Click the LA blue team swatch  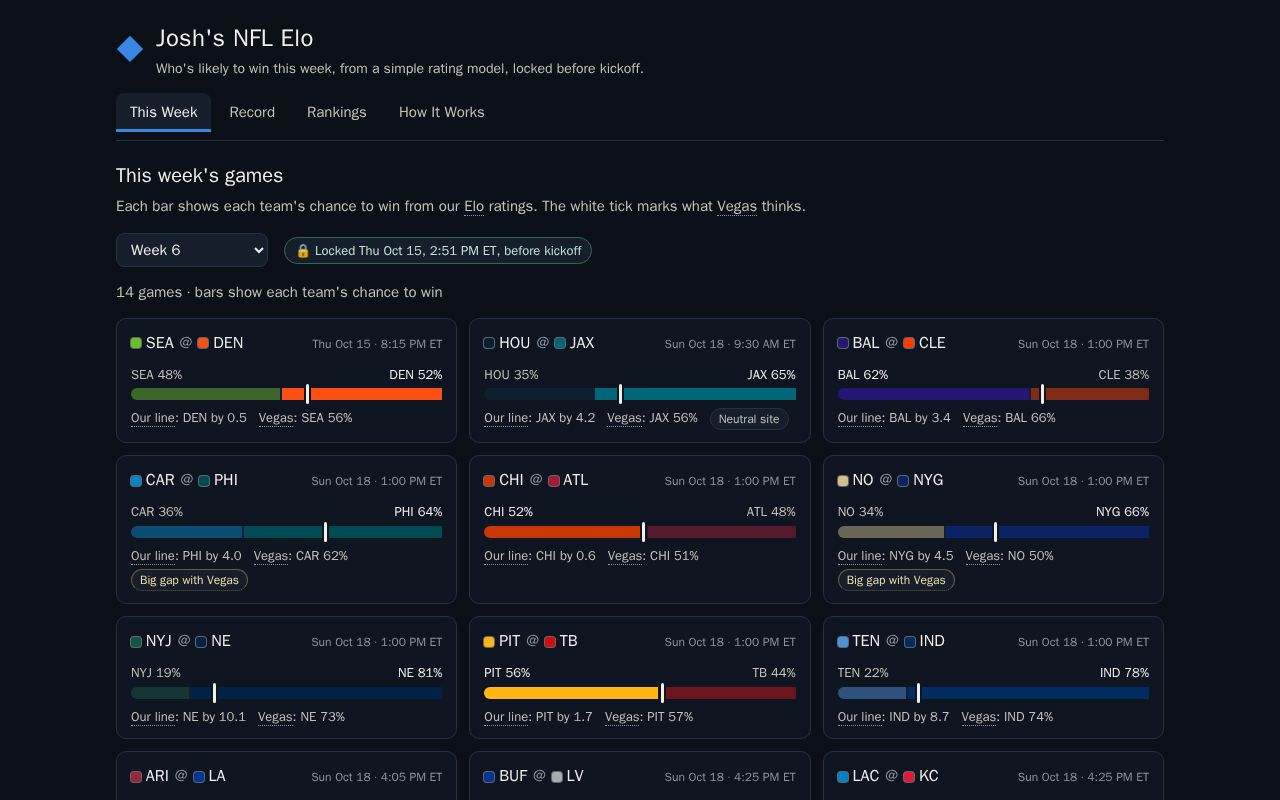click(x=199, y=777)
